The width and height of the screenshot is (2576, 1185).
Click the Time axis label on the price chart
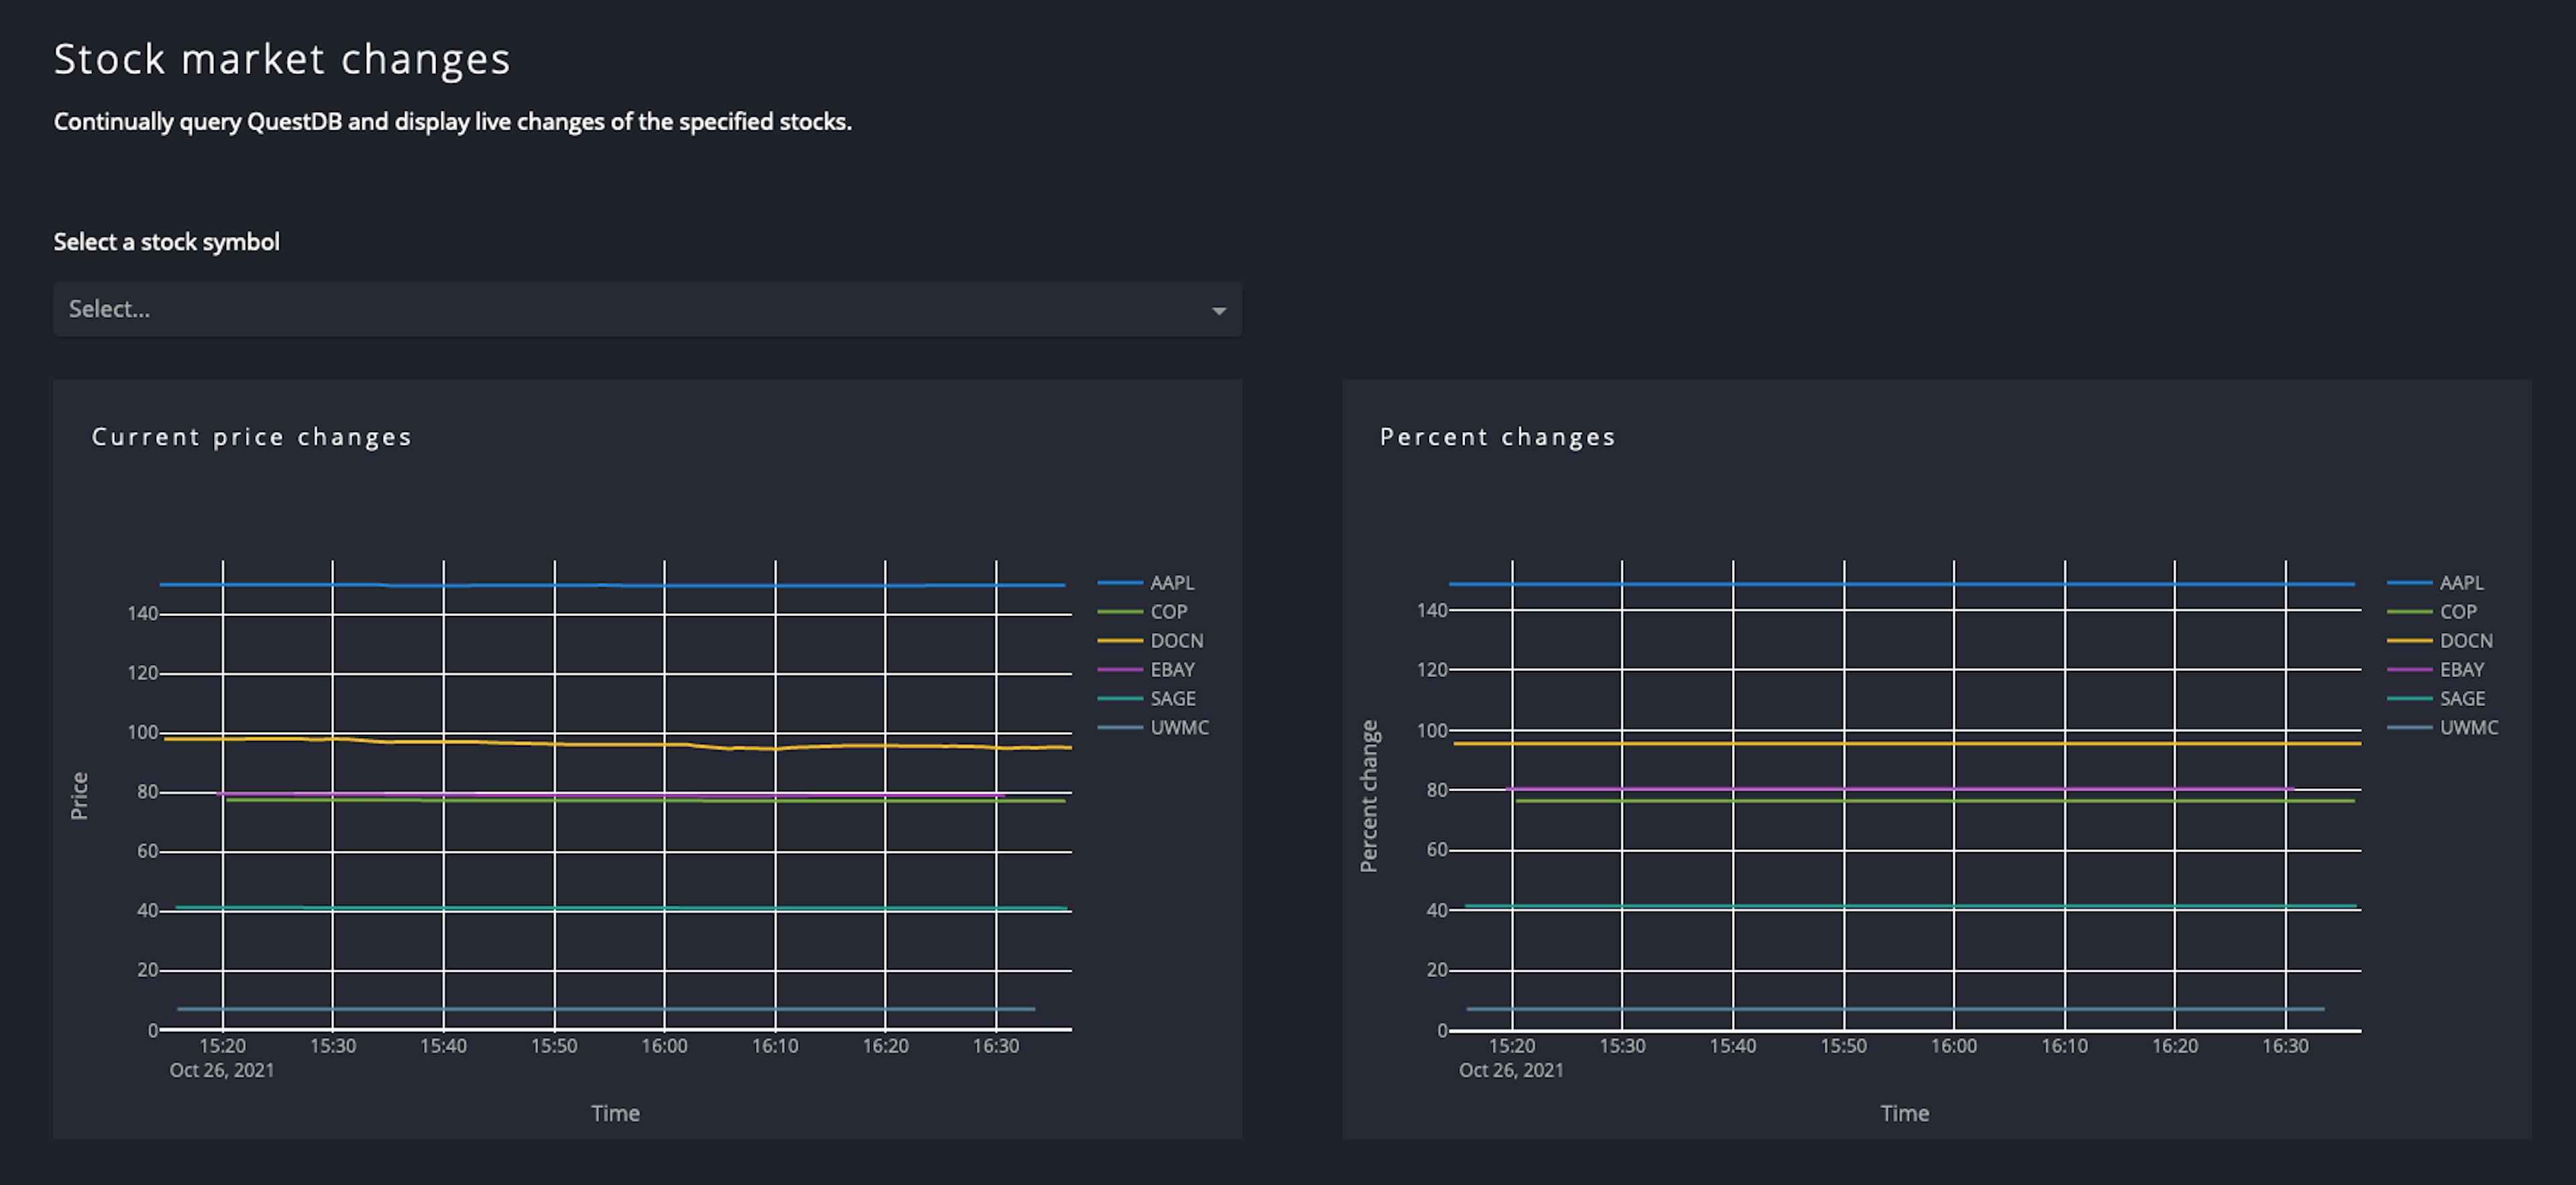(x=616, y=1113)
